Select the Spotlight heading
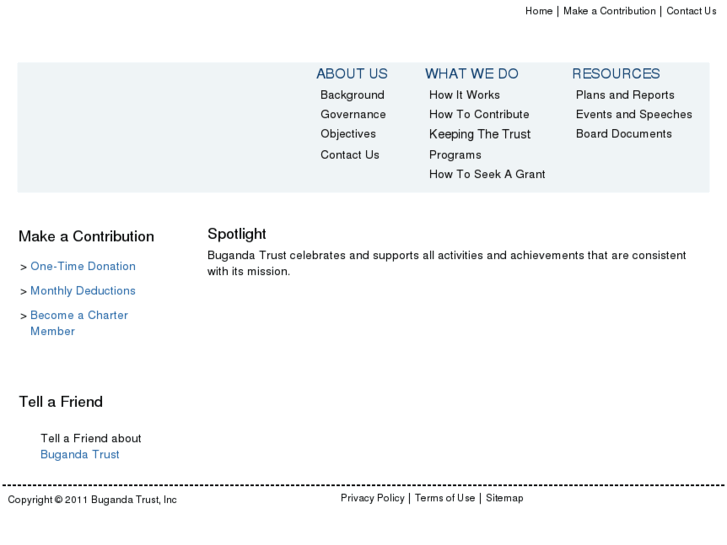This screenshot has width=727, height=545. pyautogui.click(x=236, y=234)
